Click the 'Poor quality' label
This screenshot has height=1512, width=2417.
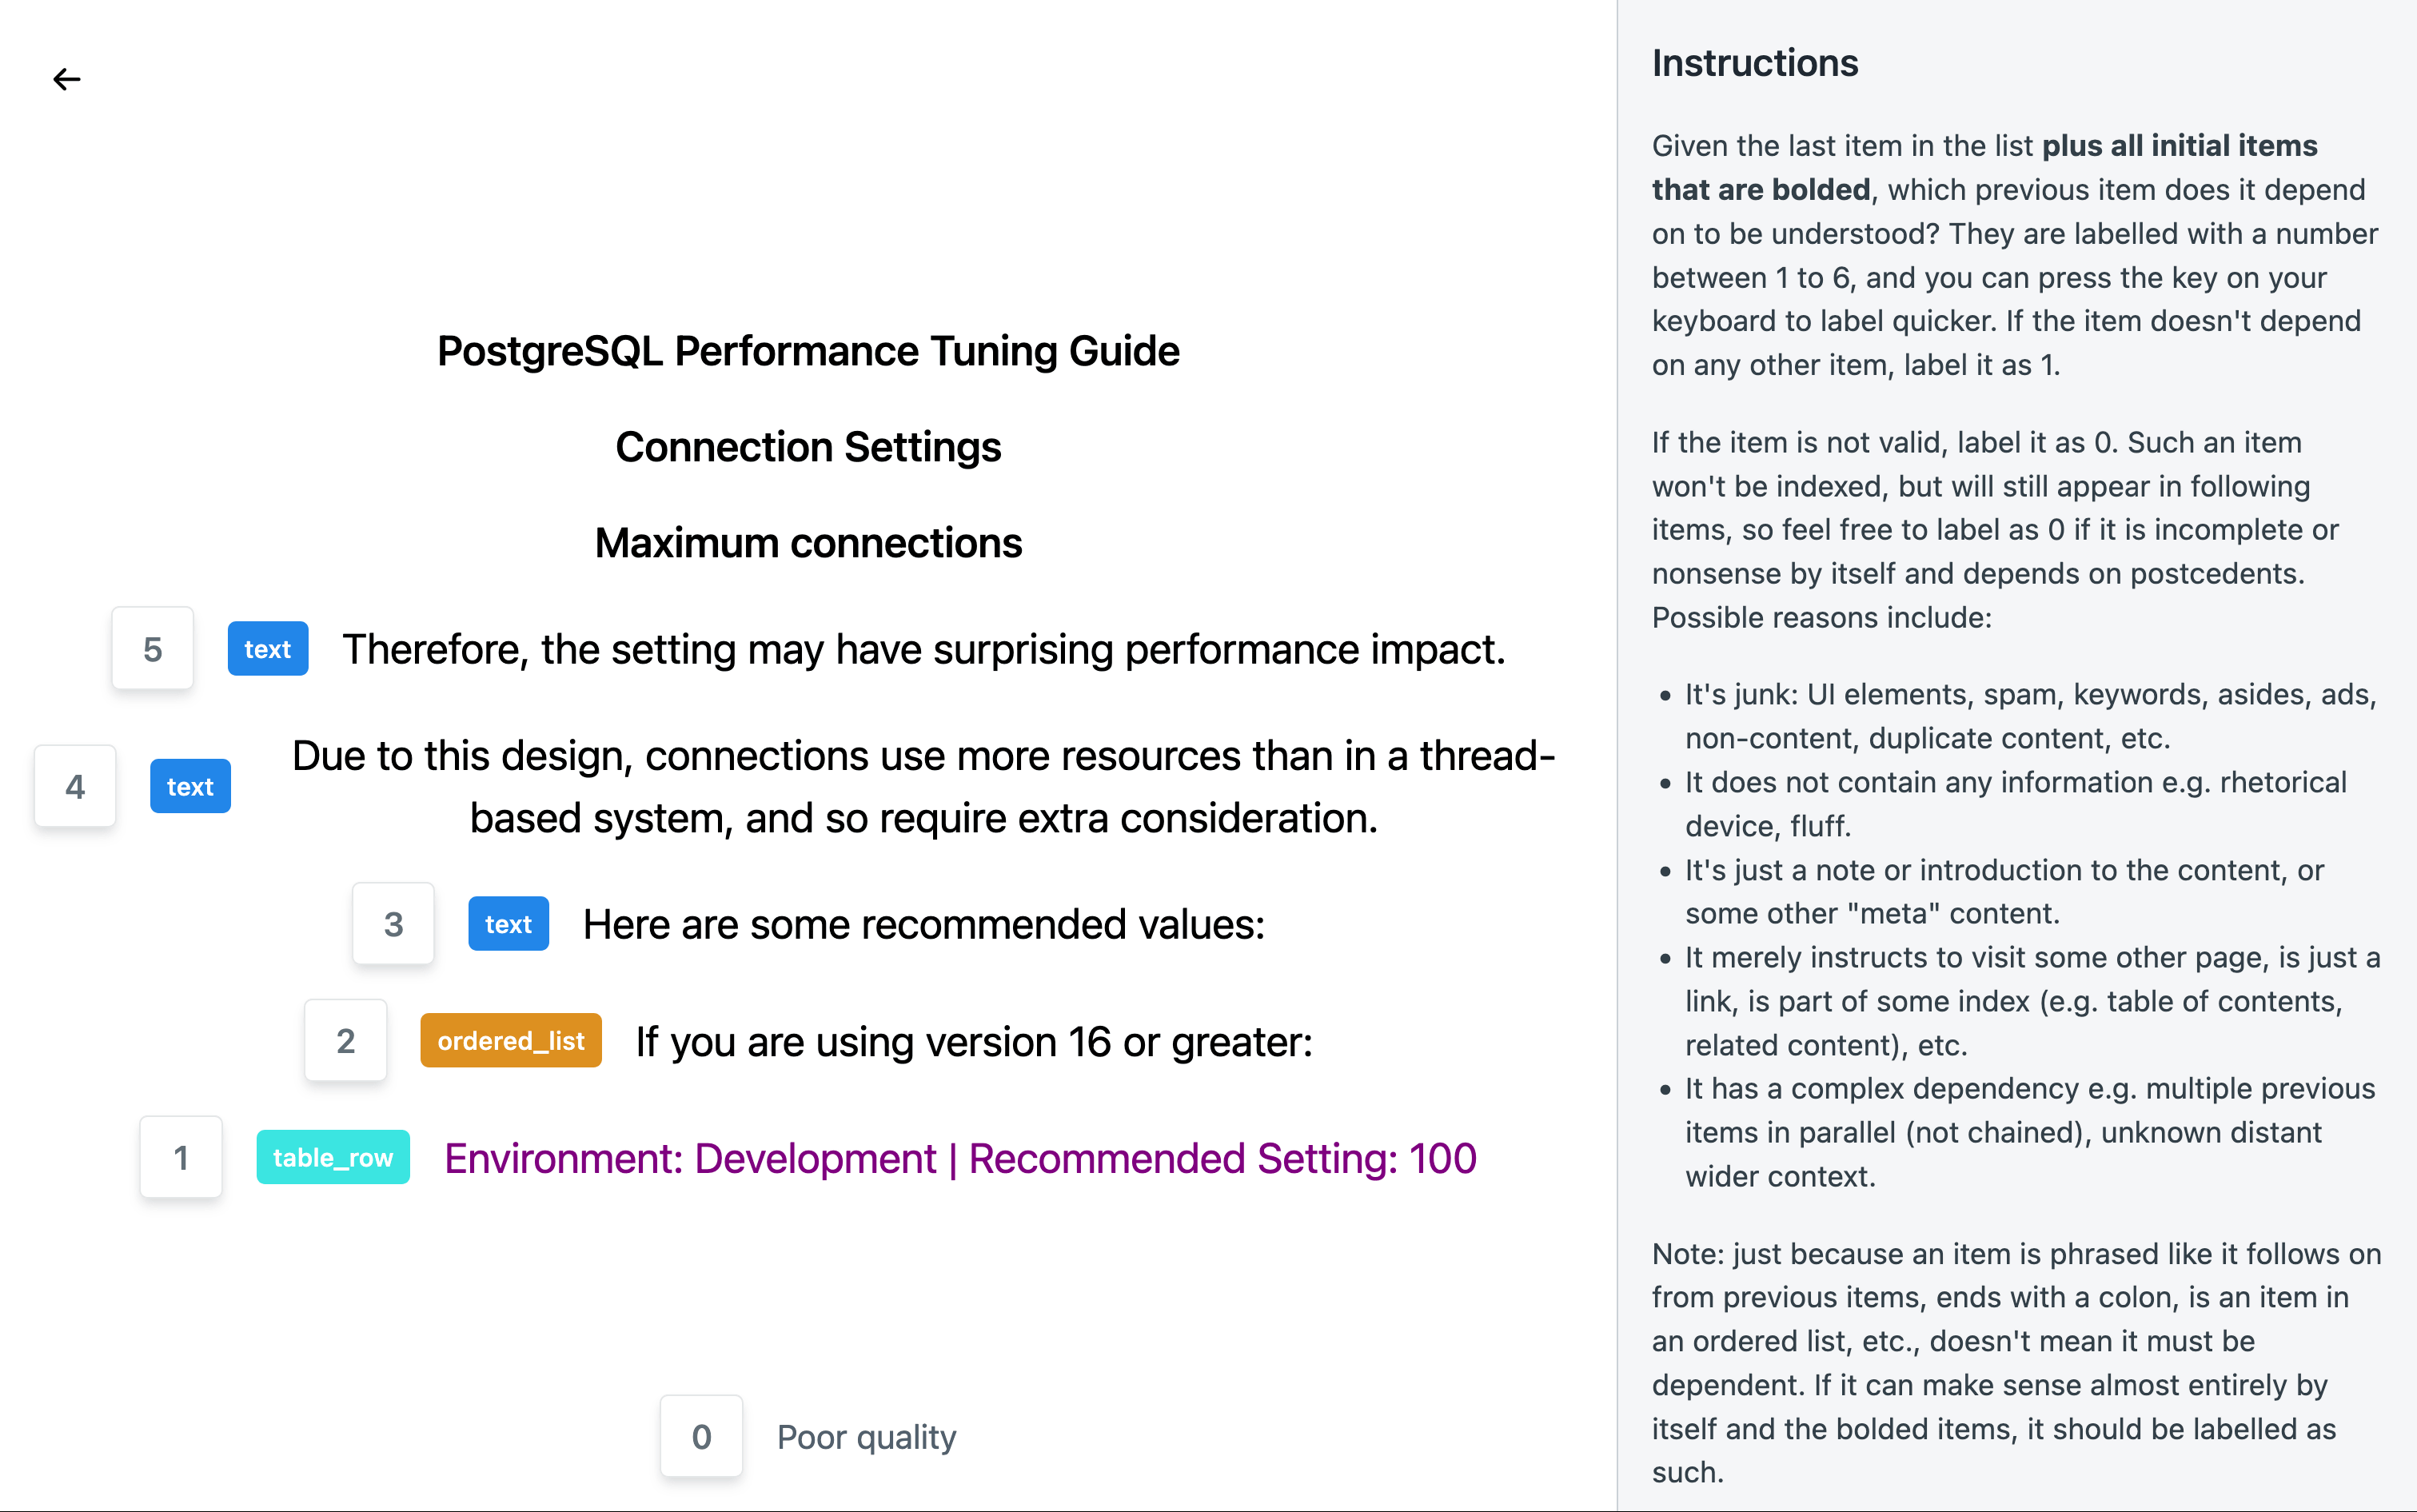pos(867,1436)
